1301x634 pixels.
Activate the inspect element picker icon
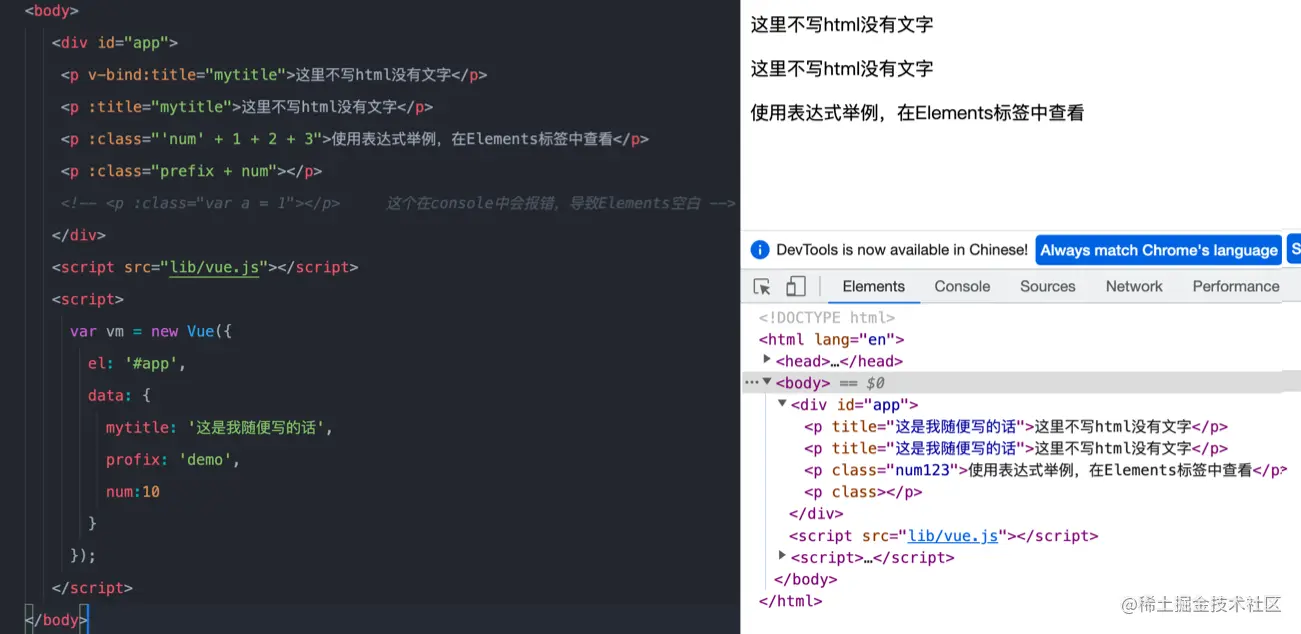click(x=762, y=287)
